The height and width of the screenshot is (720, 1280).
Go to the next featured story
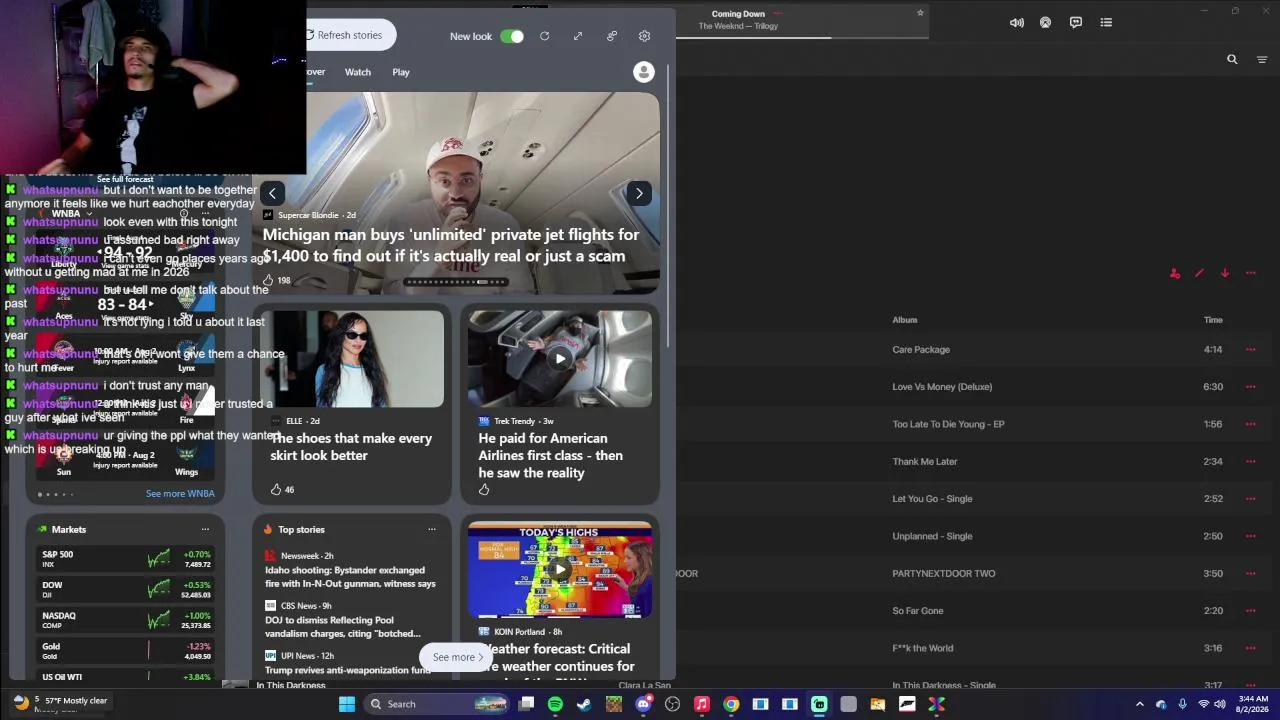(x=639, y=193)
